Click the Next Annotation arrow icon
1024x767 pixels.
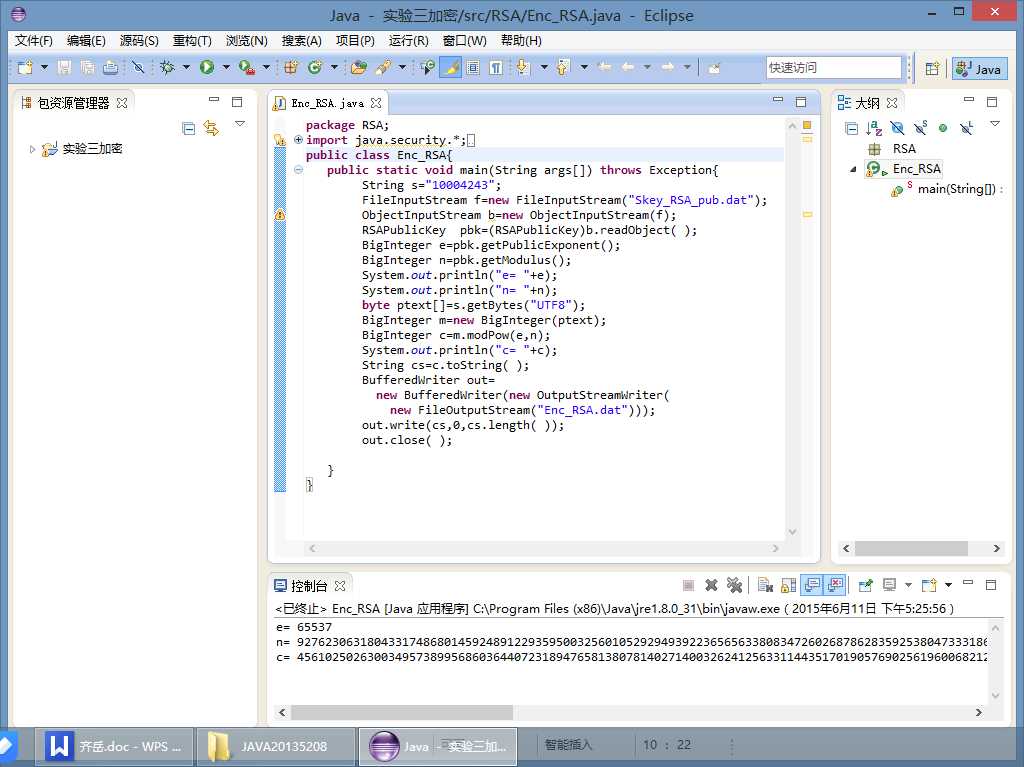tap(522, 67)
